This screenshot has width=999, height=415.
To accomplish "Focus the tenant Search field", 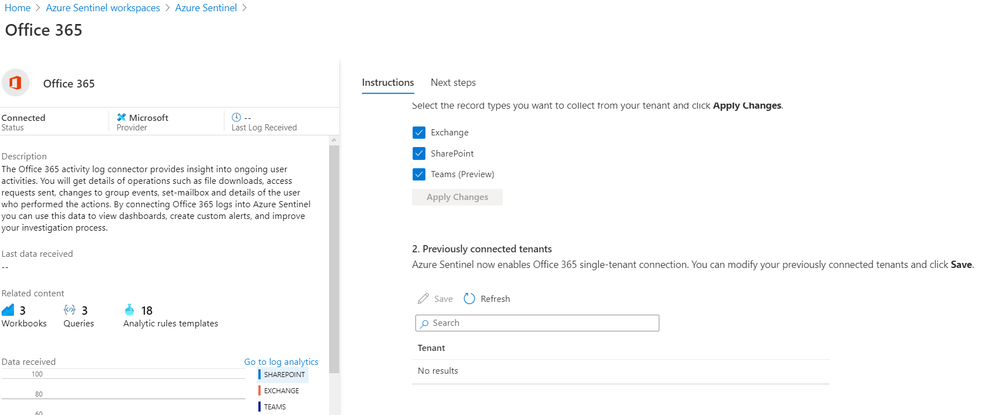I will (537, 323).
